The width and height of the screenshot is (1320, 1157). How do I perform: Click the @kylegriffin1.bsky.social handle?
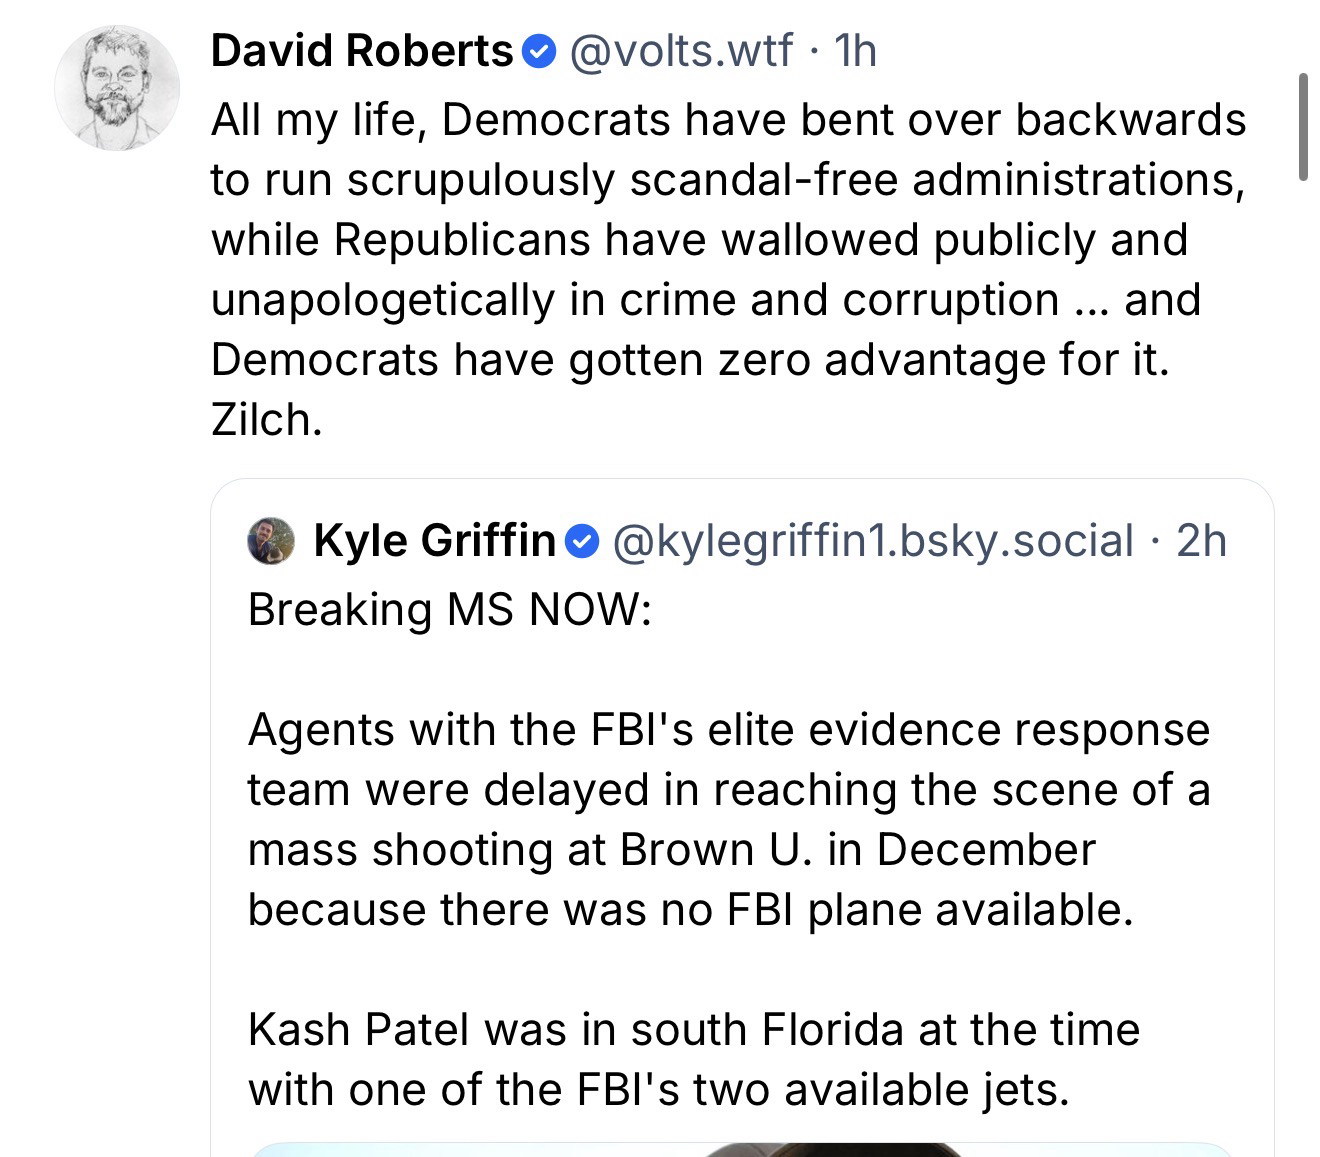871,541
